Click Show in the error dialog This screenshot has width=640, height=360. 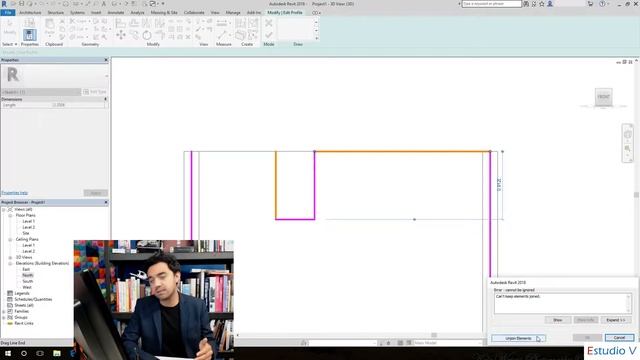pos(558,320)
